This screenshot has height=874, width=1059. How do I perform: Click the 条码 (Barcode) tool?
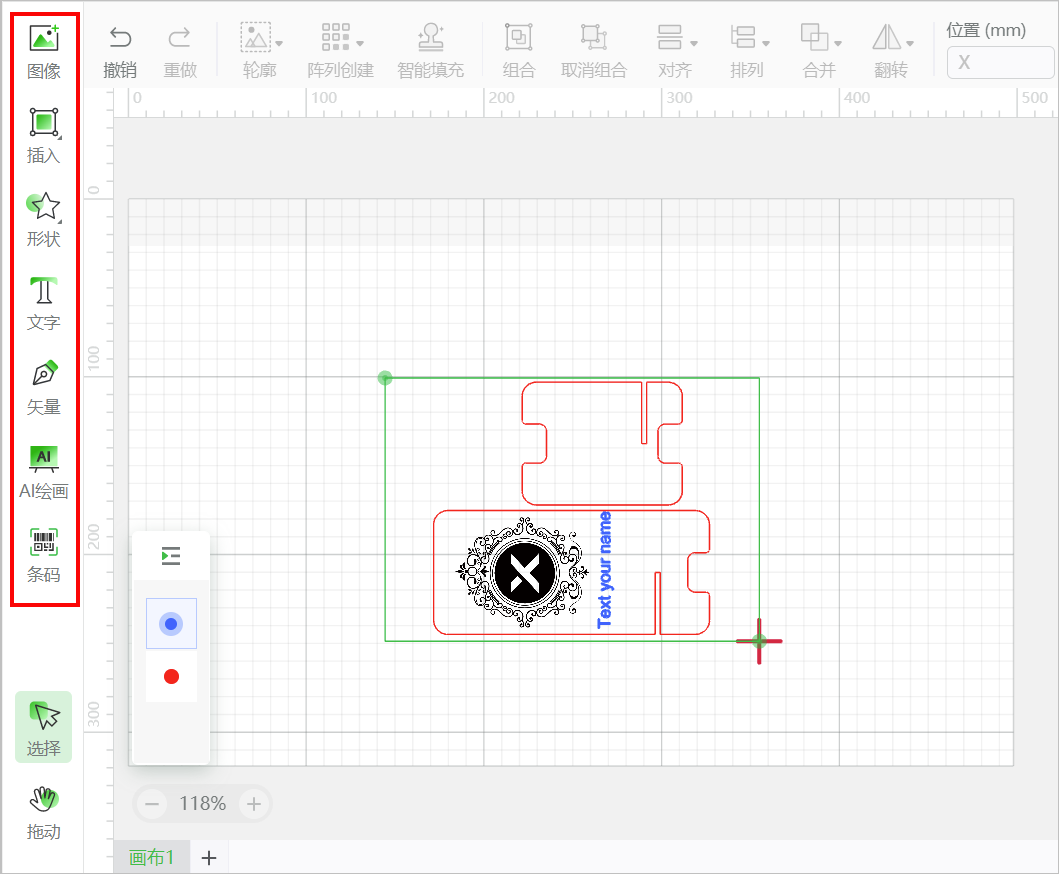pyautogui.click(x=44, y=555)
